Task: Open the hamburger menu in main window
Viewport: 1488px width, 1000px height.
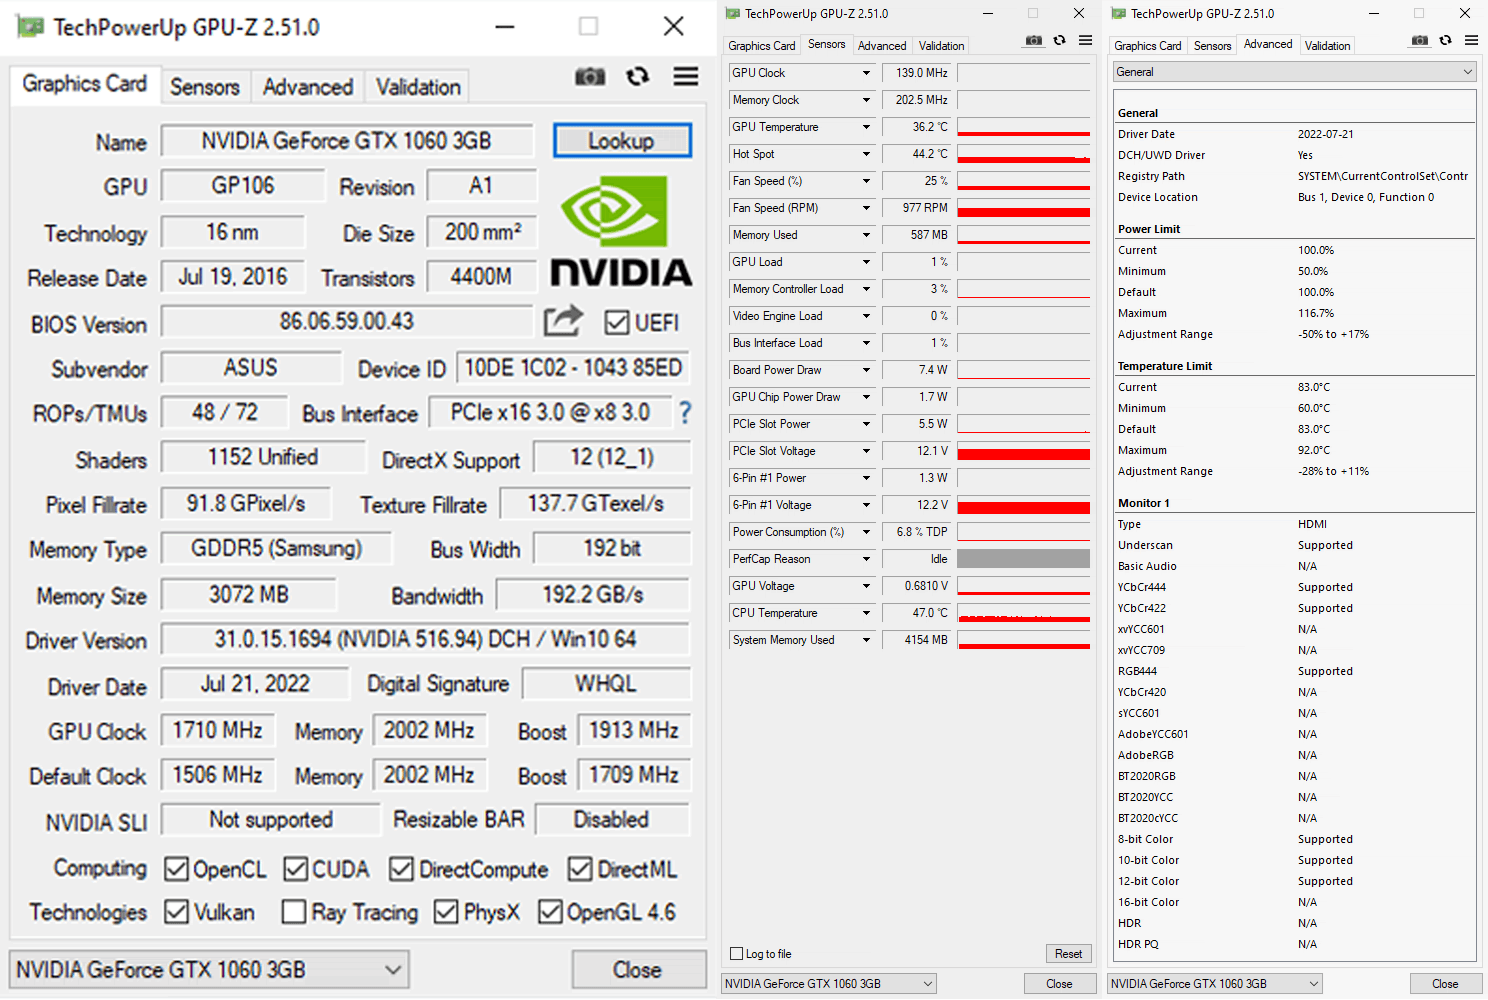Action: pyautogui.click(x=685, y=77)
